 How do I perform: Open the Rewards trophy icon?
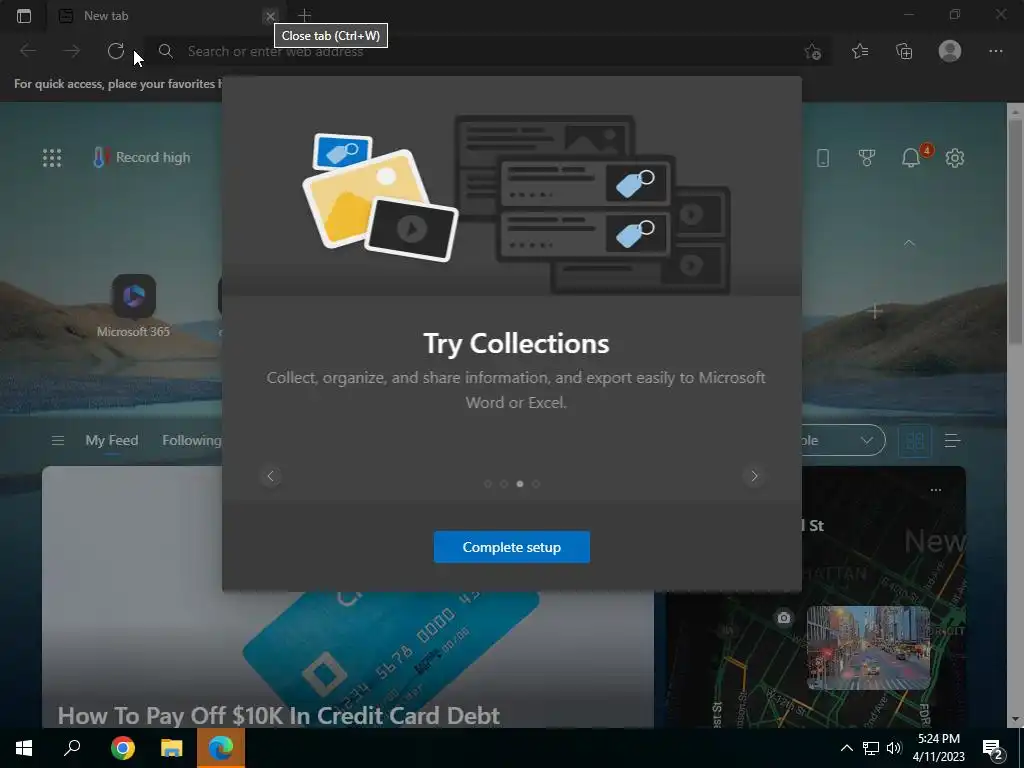pos(867,157)
